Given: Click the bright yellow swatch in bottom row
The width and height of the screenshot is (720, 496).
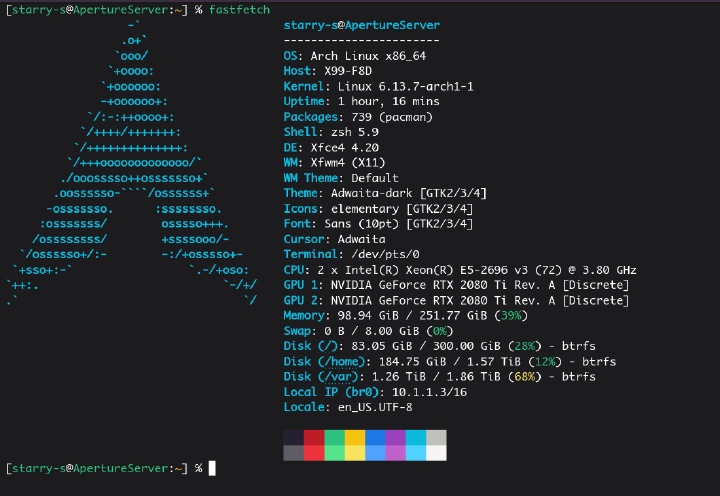Looking at the screenshot, I should 355,453.
